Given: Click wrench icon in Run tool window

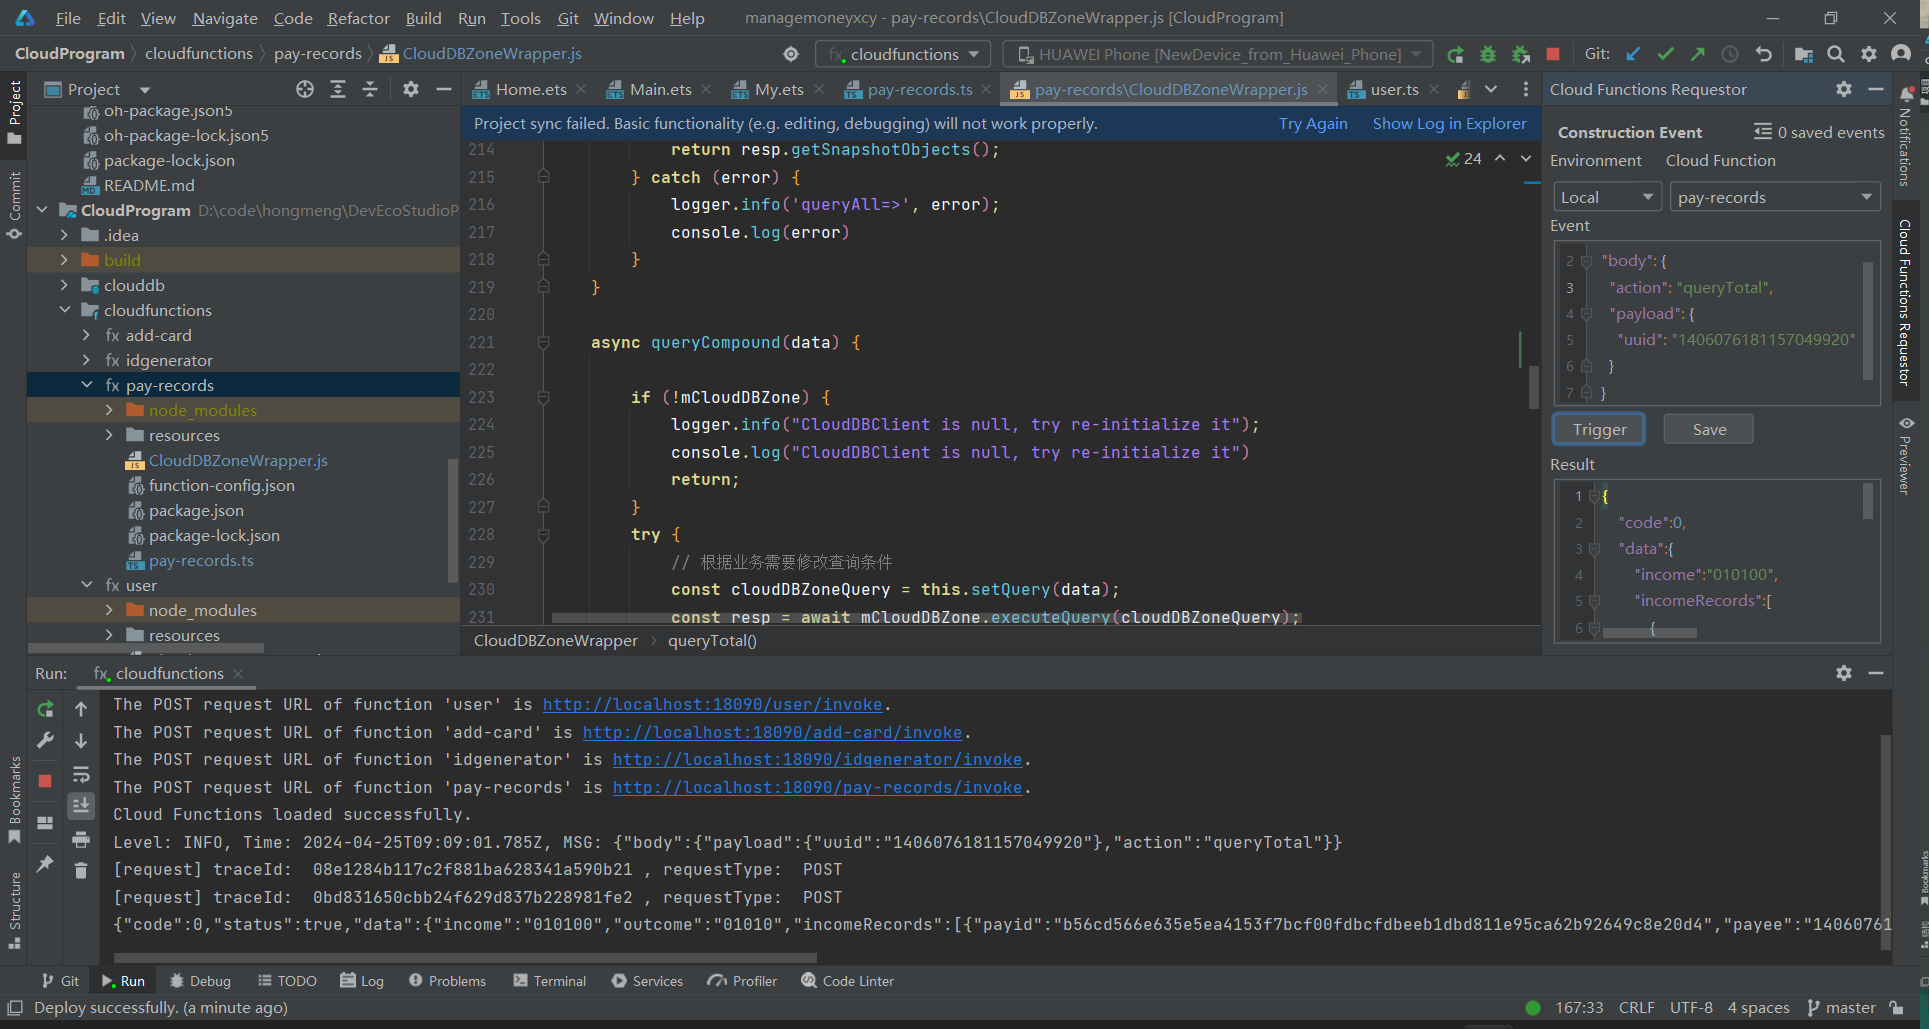Looking at the screenshot, I should pos(45,741).
